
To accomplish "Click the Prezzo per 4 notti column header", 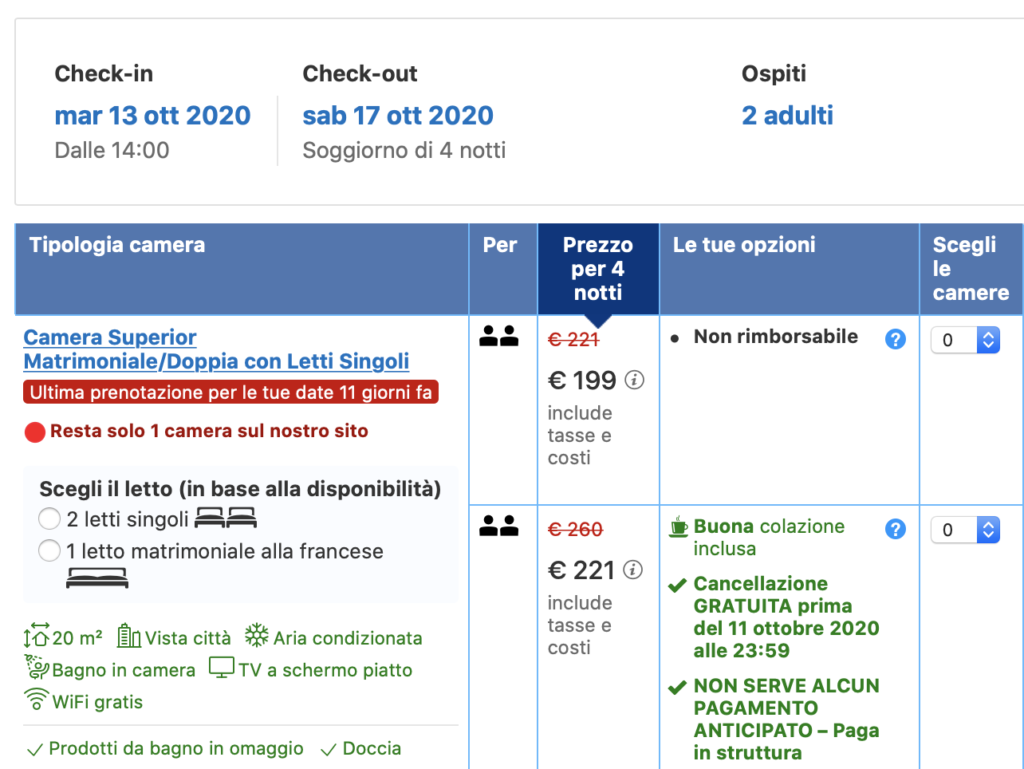I will point(598,268).
